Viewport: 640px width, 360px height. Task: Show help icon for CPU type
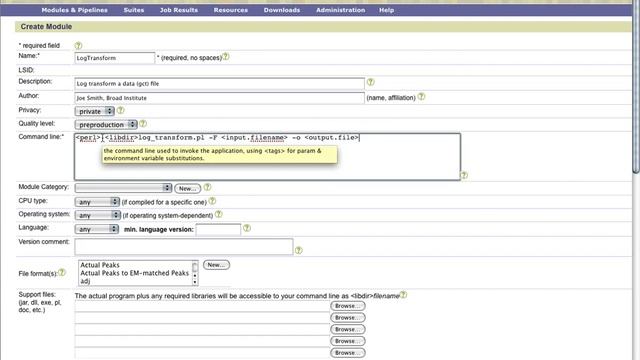[212, 201]
